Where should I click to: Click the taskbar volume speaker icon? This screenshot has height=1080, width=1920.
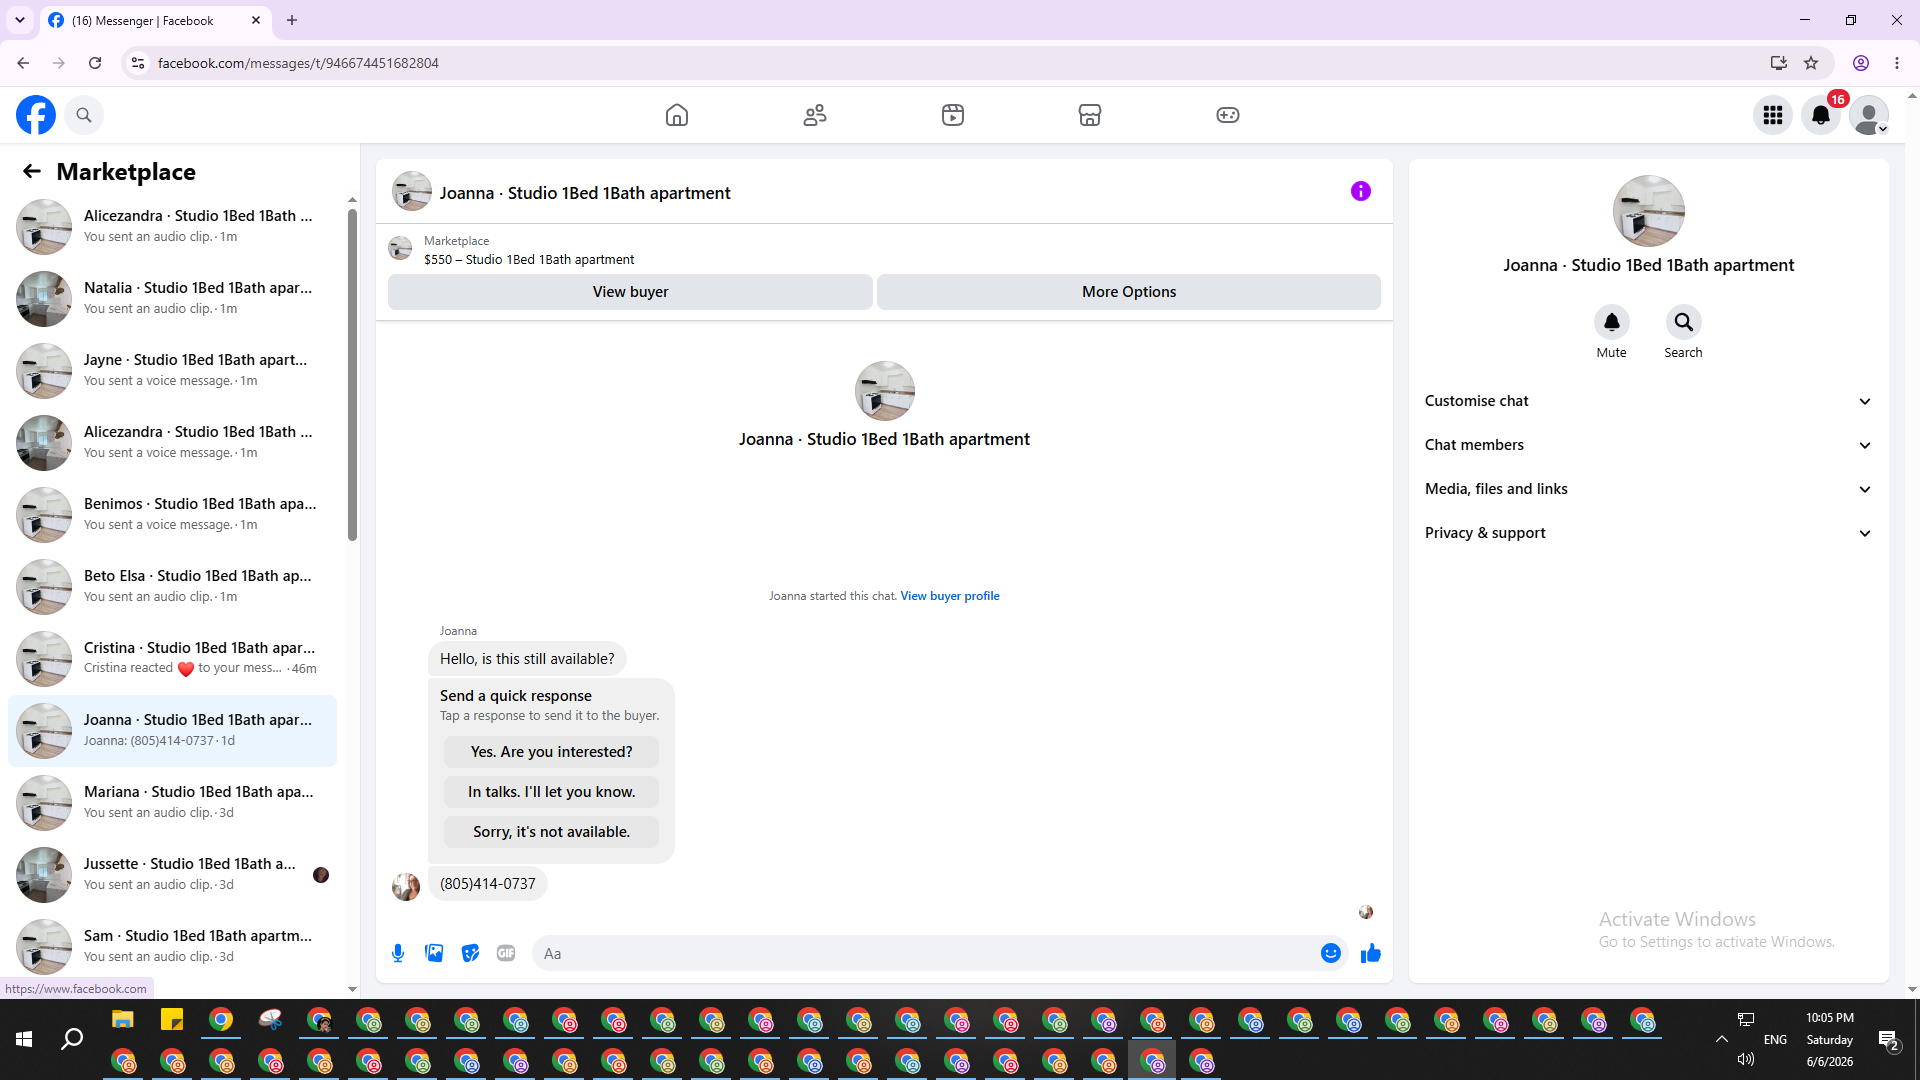(1746, 1059)
